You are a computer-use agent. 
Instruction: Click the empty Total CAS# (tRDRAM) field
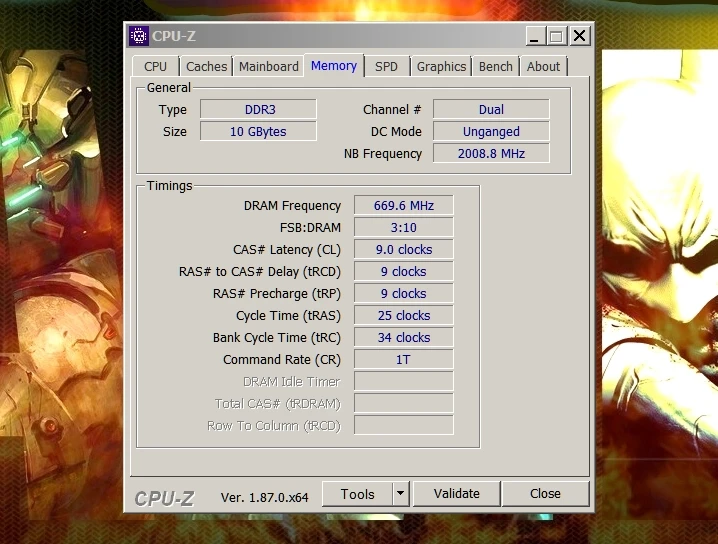[403, 403]
